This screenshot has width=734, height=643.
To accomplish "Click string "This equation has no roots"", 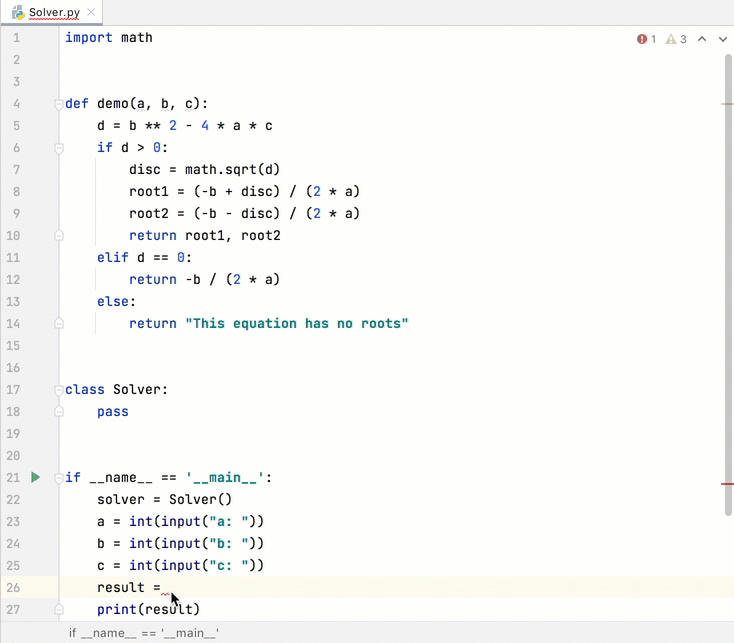I will point(297,323).
